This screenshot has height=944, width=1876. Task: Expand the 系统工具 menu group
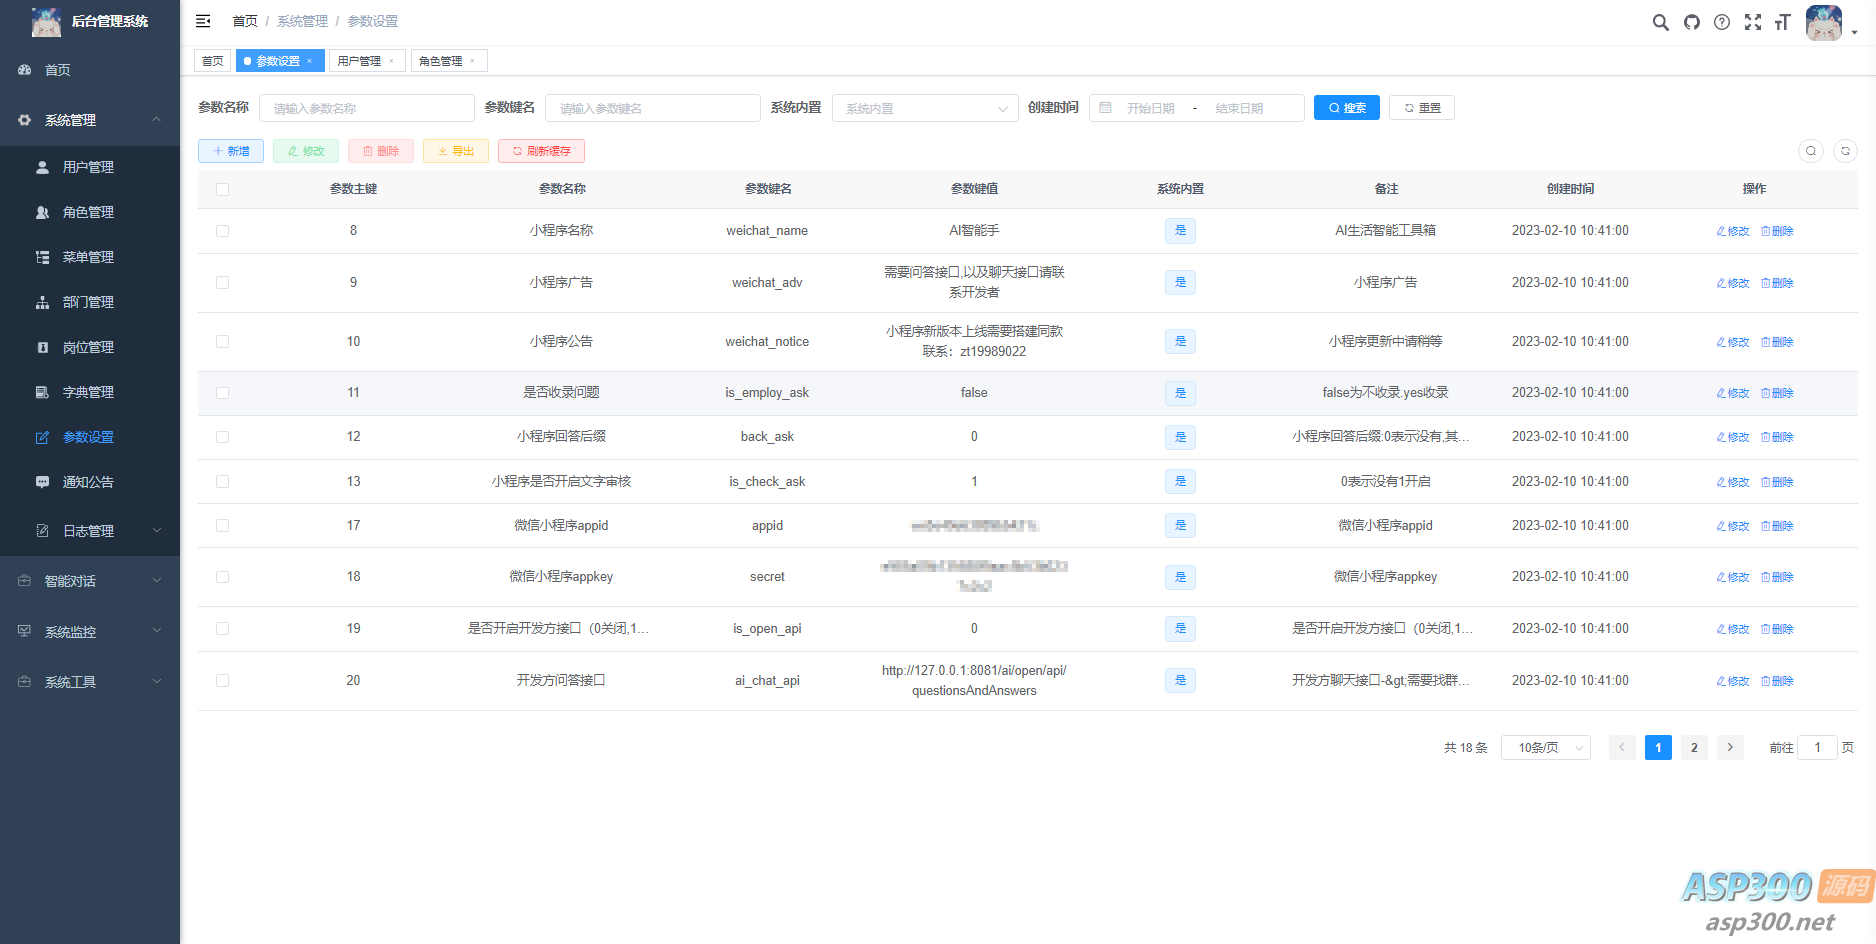pos(90,682)
